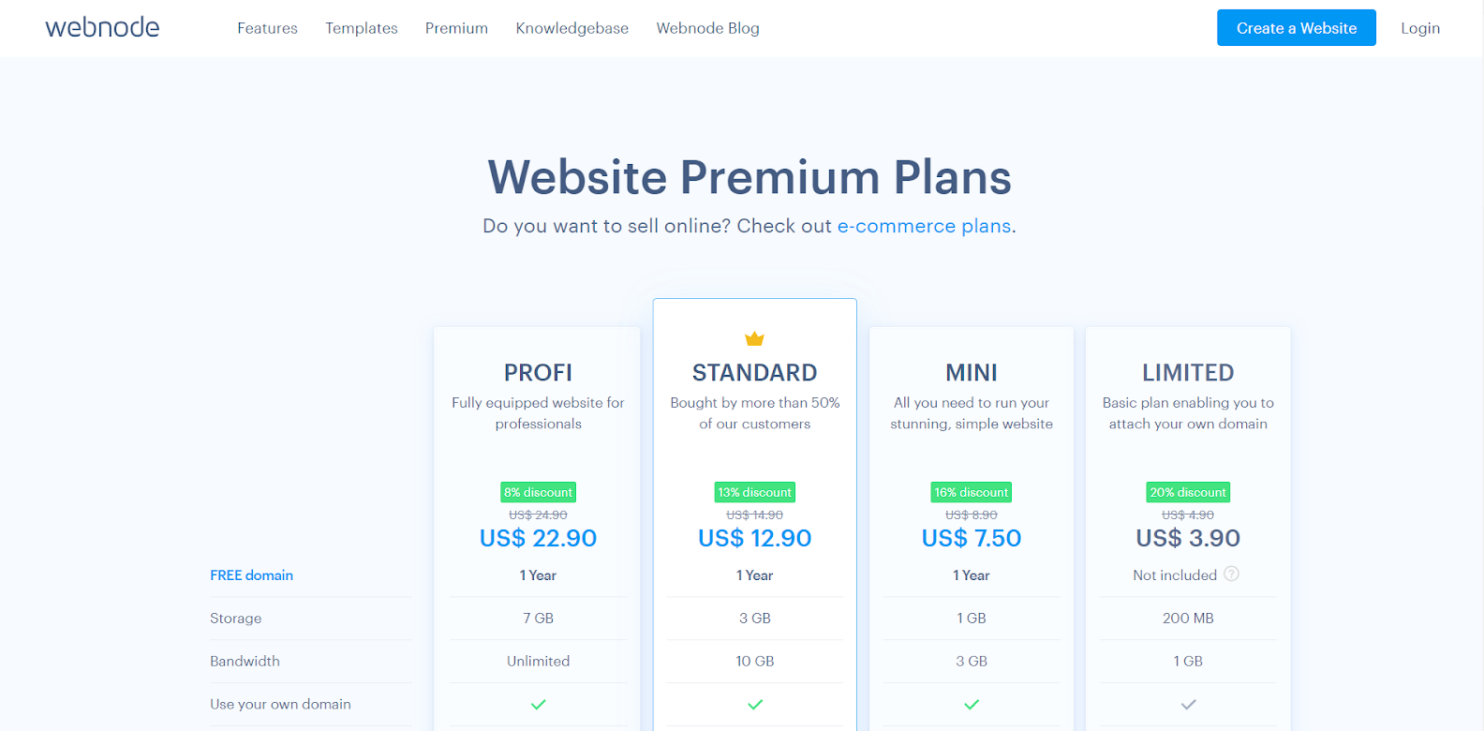
Task: Click the green checkmark in PROFI column
Action: click(x=538, y=704)
